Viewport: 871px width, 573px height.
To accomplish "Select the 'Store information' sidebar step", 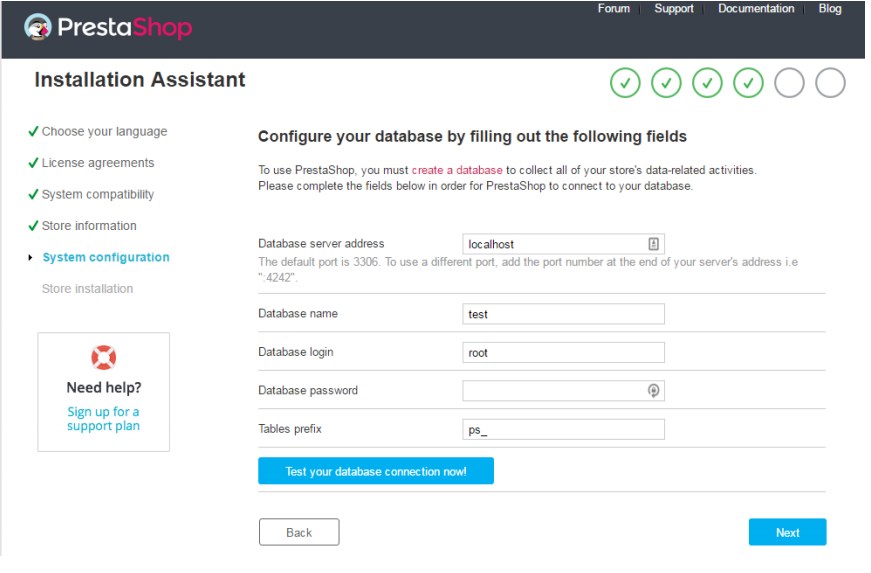I will (x=89, y=226).
